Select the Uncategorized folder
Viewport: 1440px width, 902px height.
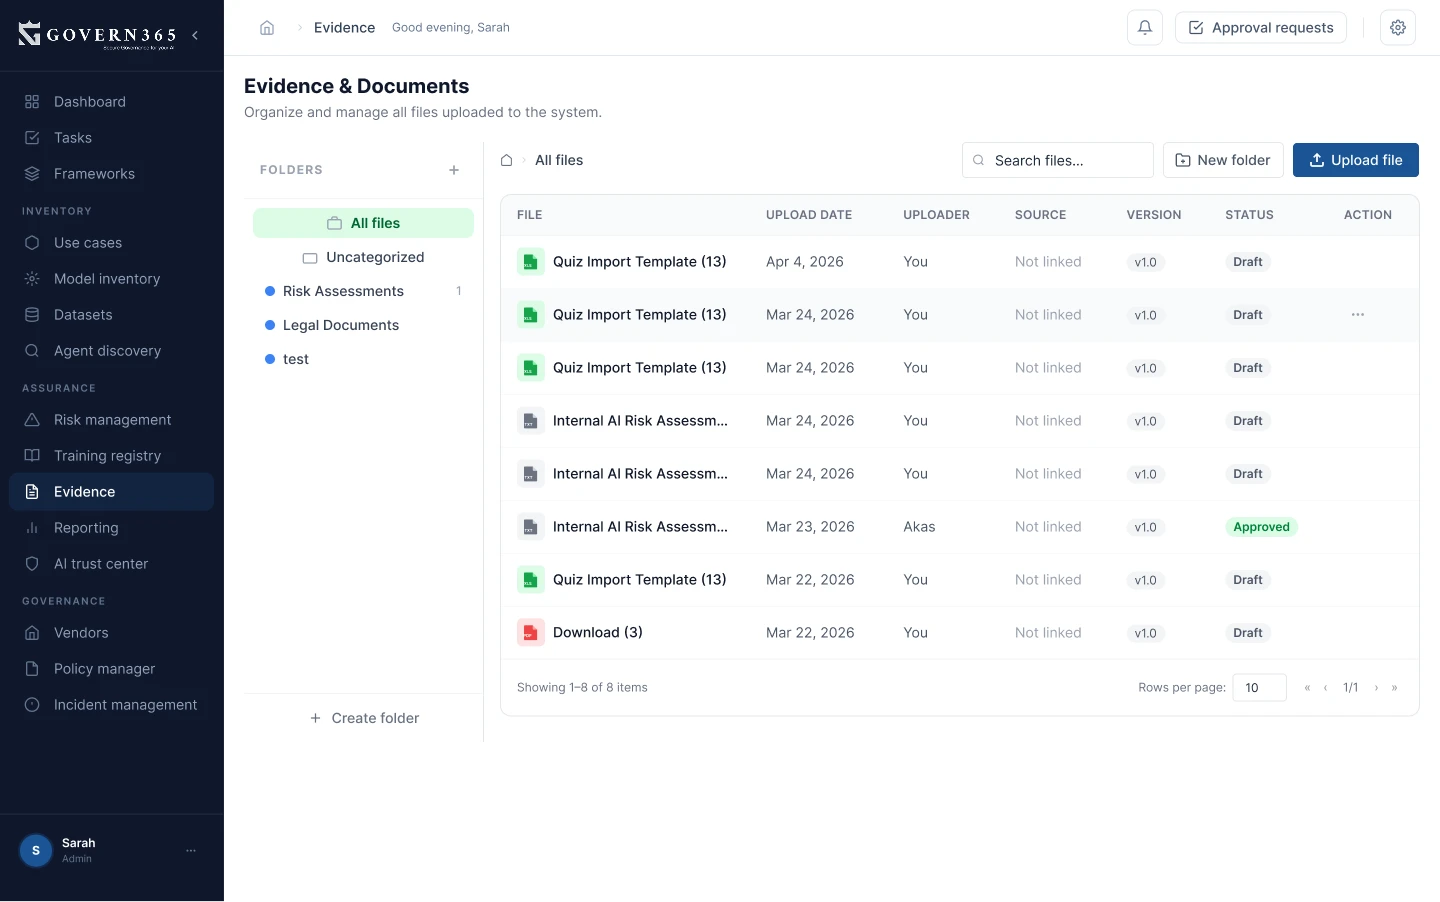[x=374, y=257]
